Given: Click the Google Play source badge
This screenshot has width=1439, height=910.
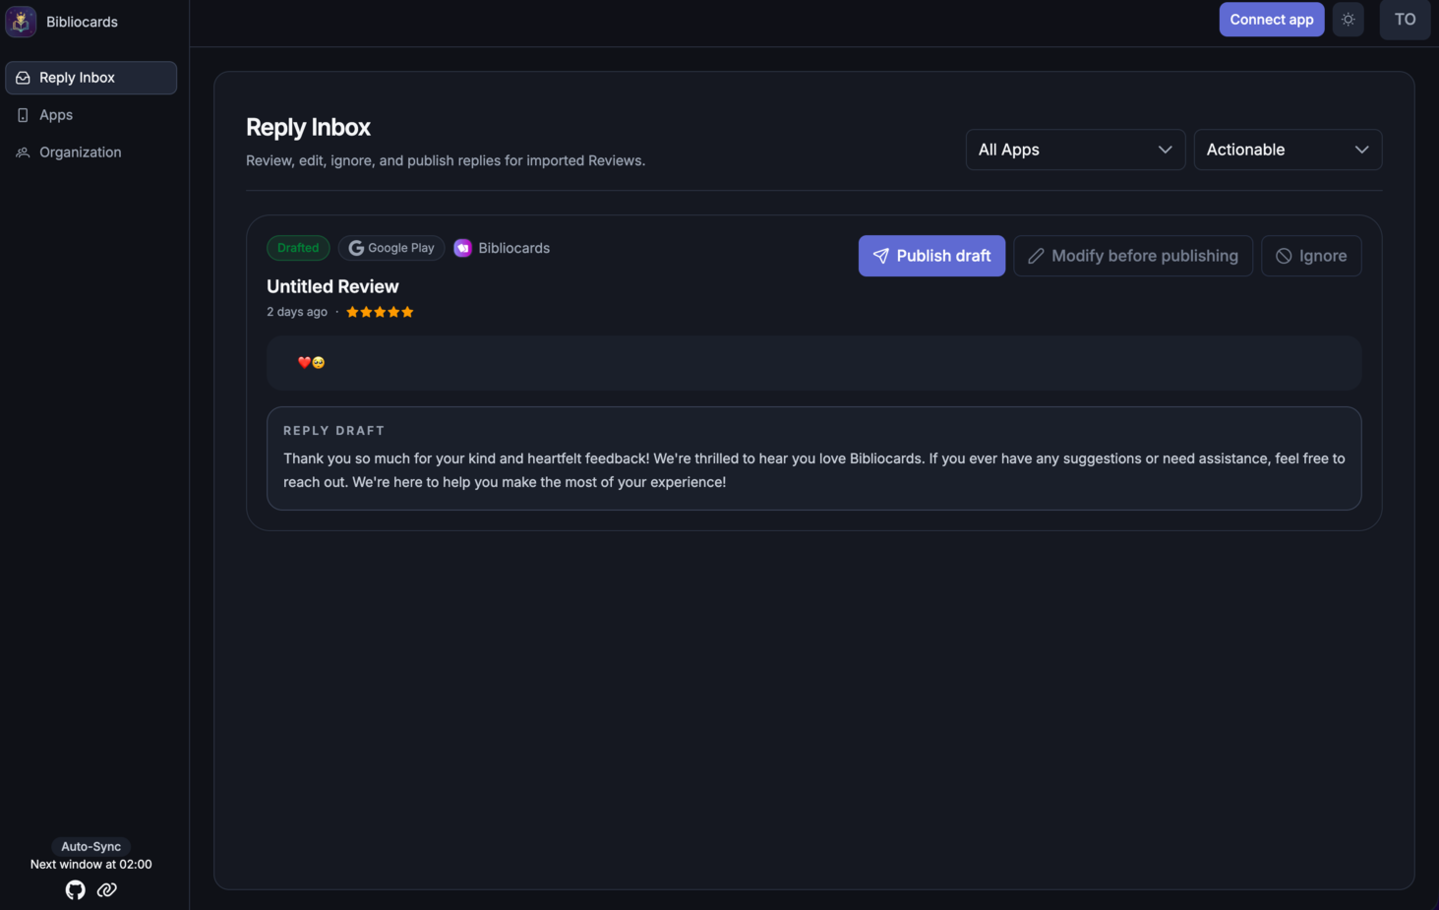Looking at the screenshot, I should [x=391, y=248].
